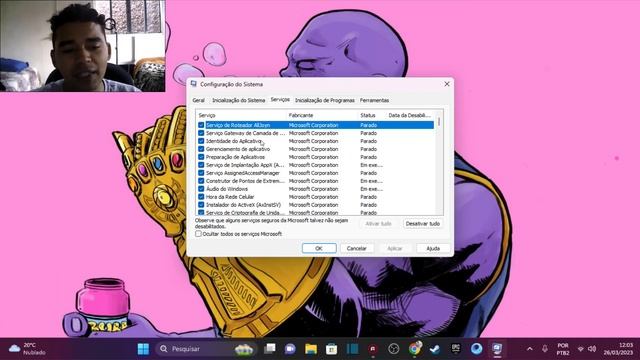640x360 pixels.
Task: Check Ocultar todos os serviços Microsoft
Action: tap(198, 234)
